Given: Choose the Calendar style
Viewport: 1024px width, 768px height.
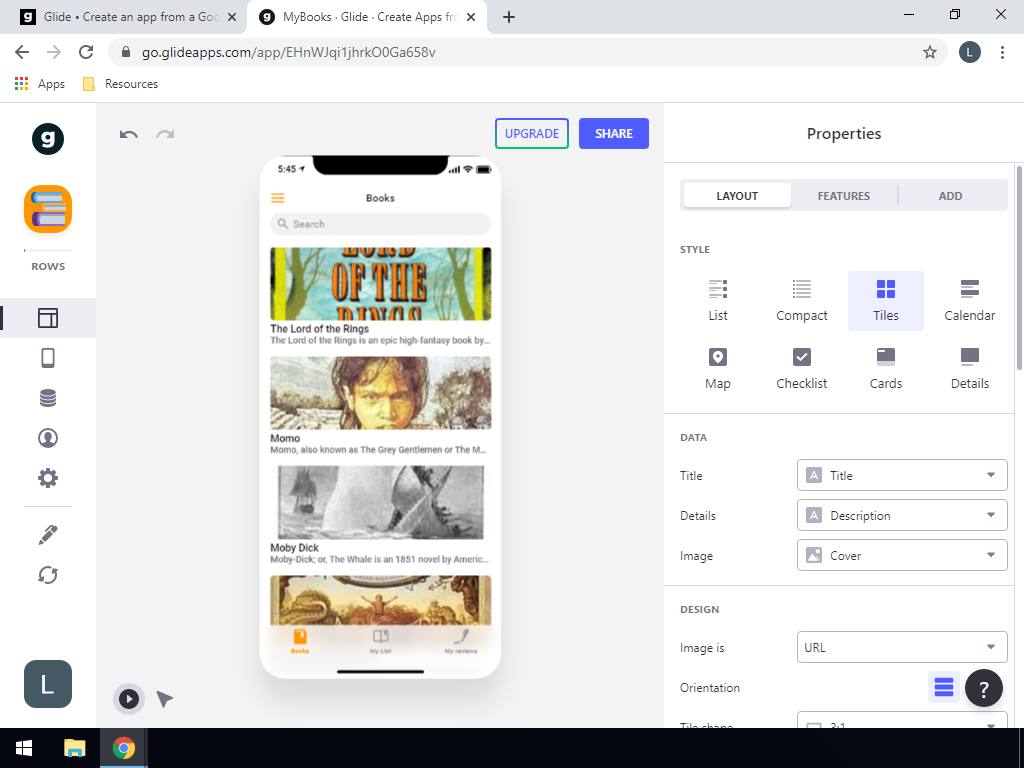Looking at the screenshot, I should (970, 300).
